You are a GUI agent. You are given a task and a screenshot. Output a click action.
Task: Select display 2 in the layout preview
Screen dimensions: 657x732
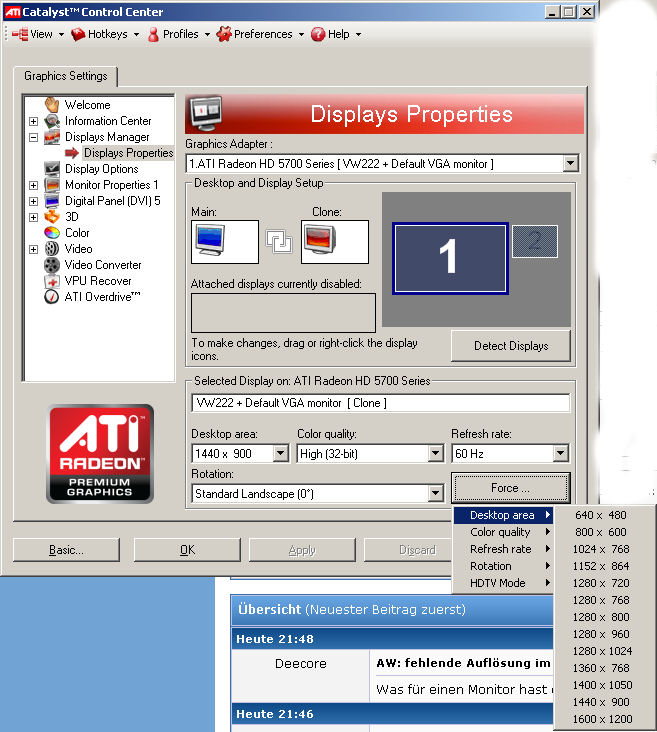coord(535,241)
